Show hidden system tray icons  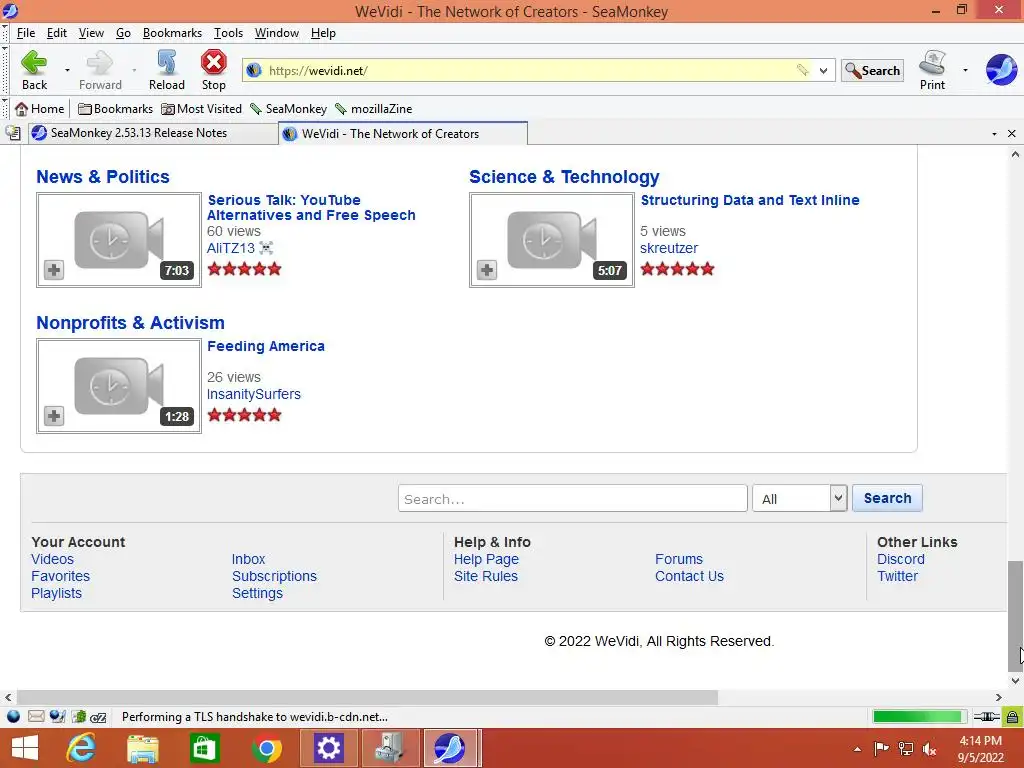(x=857, y=748)
